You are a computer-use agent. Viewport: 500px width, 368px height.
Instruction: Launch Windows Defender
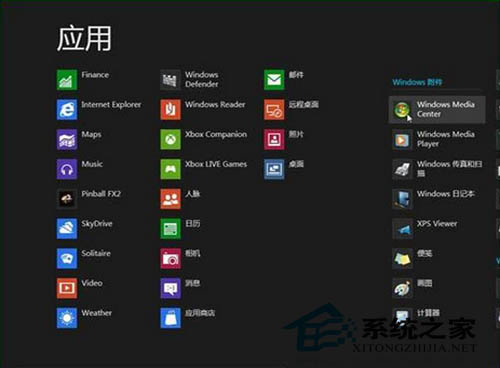pyautogui.click(x=190, y=80)
